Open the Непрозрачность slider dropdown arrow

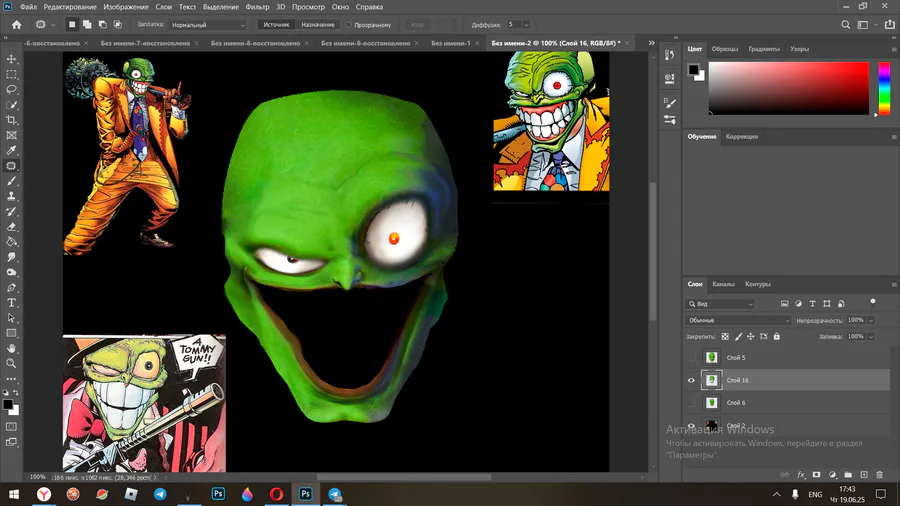click(x=871, y=320)
